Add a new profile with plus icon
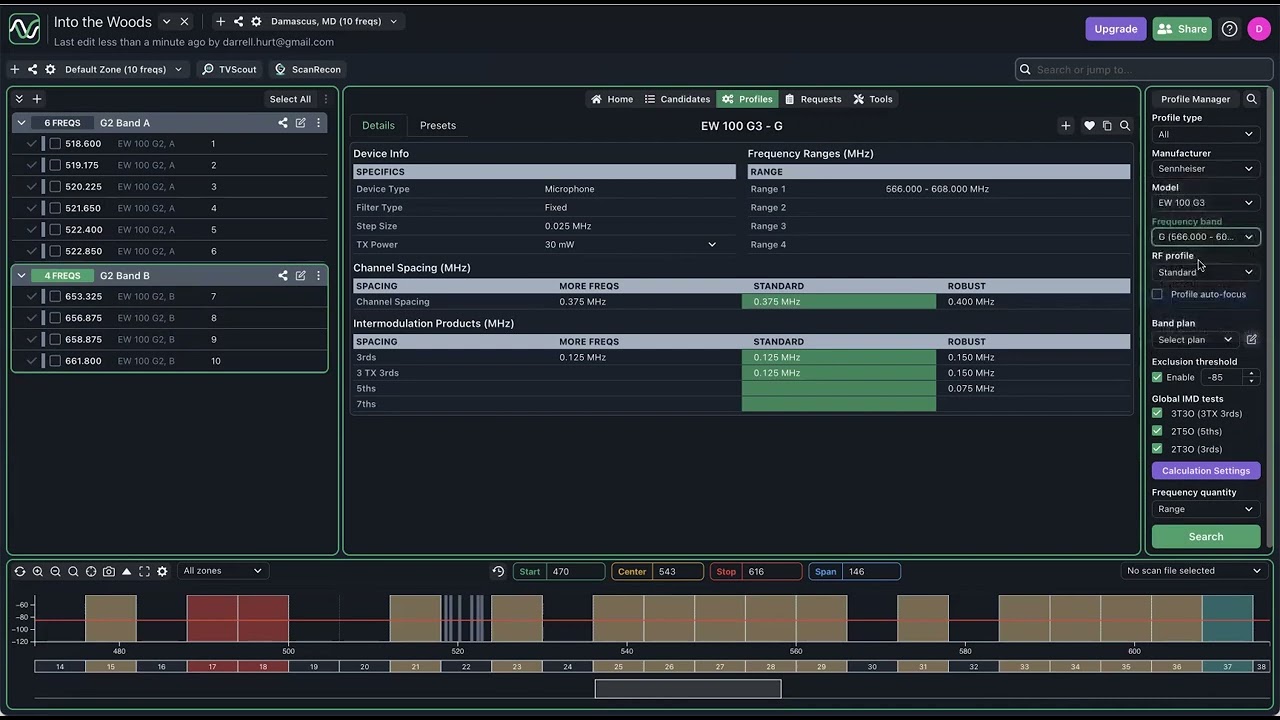Viewport: 1280px width, 720px height. 1066,126
